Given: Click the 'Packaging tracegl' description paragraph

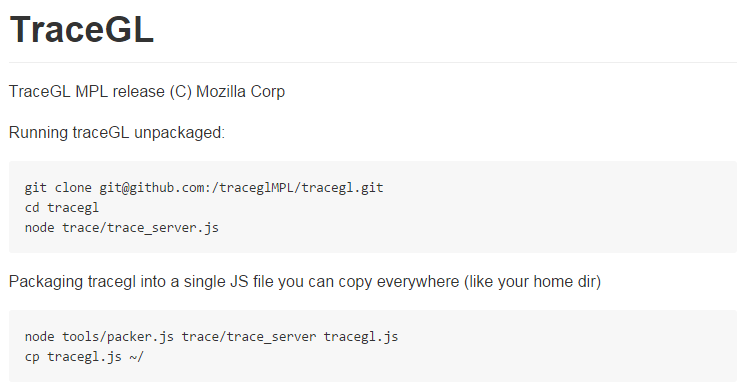Looking at the screenshot, I should (305, 281).
